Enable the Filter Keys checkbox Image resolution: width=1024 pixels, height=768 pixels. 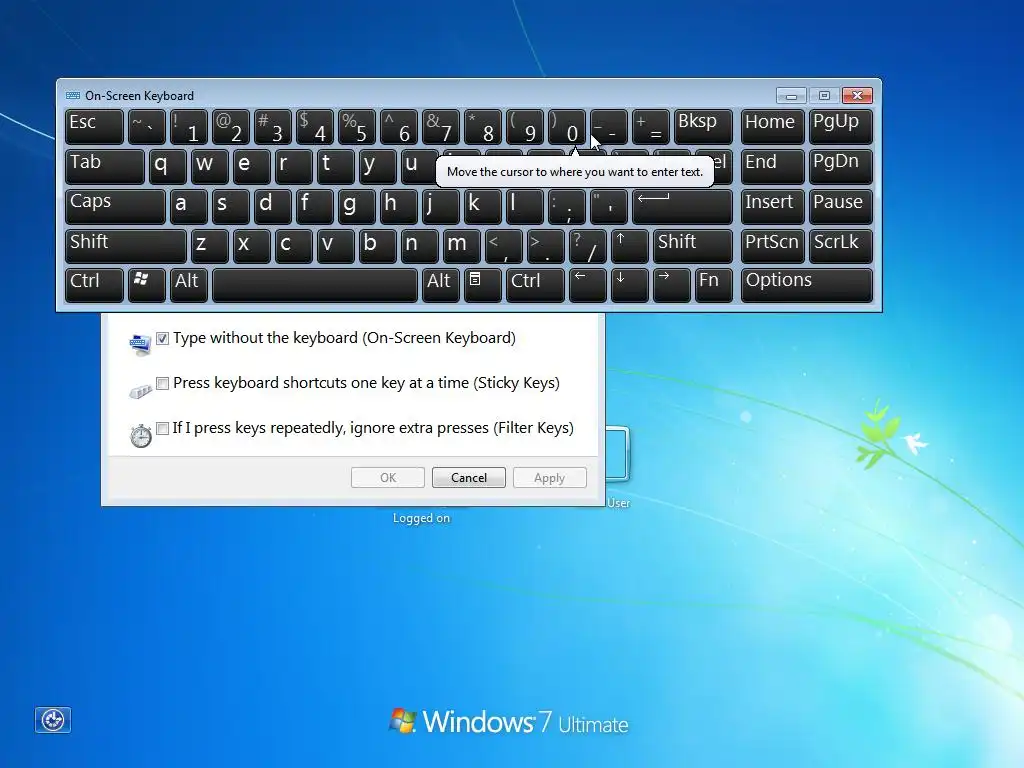[x=163, y=428]
